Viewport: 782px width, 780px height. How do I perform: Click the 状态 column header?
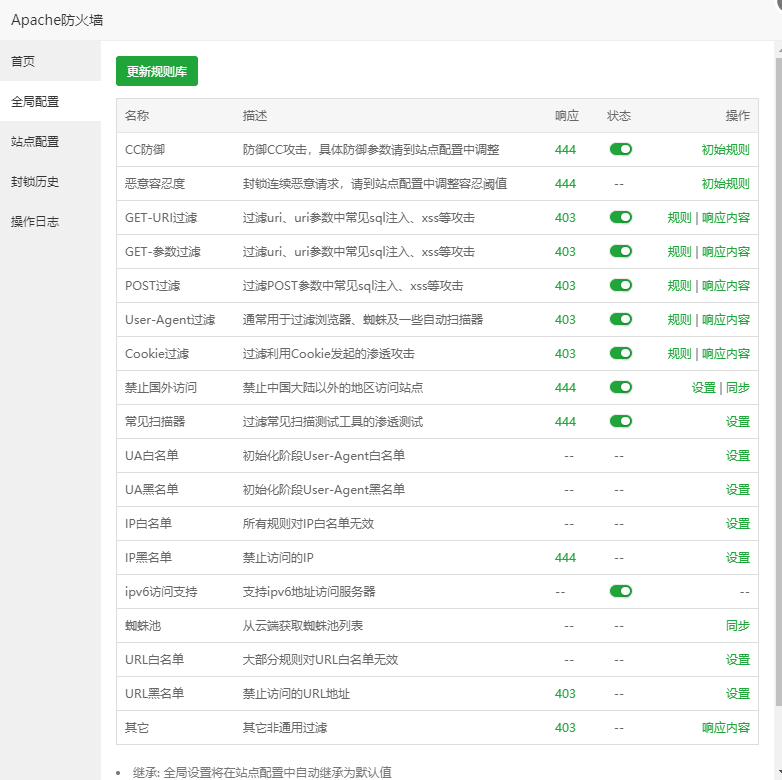click(619, 116)
